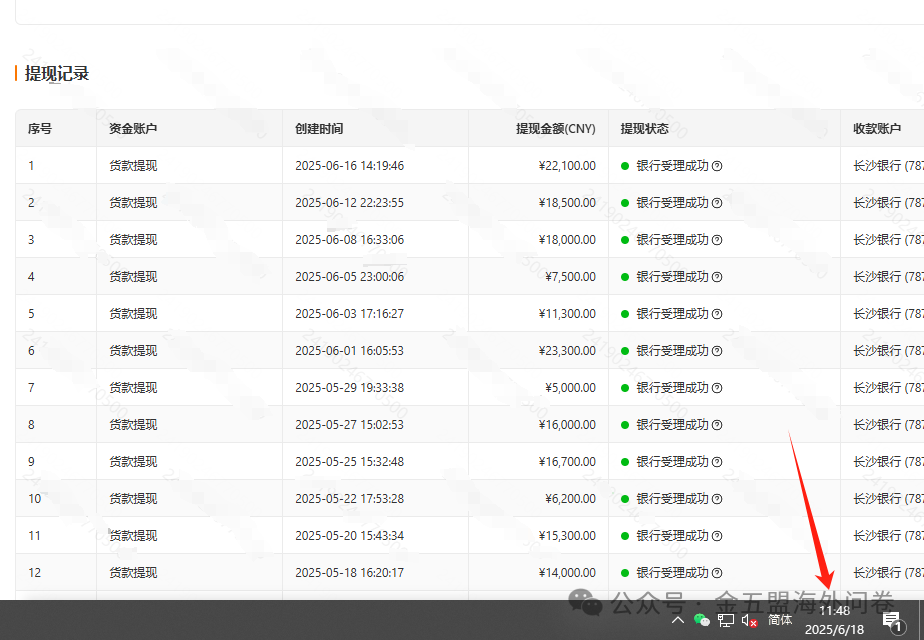Click 银行受理成功 status in row 1

[672, 166]
